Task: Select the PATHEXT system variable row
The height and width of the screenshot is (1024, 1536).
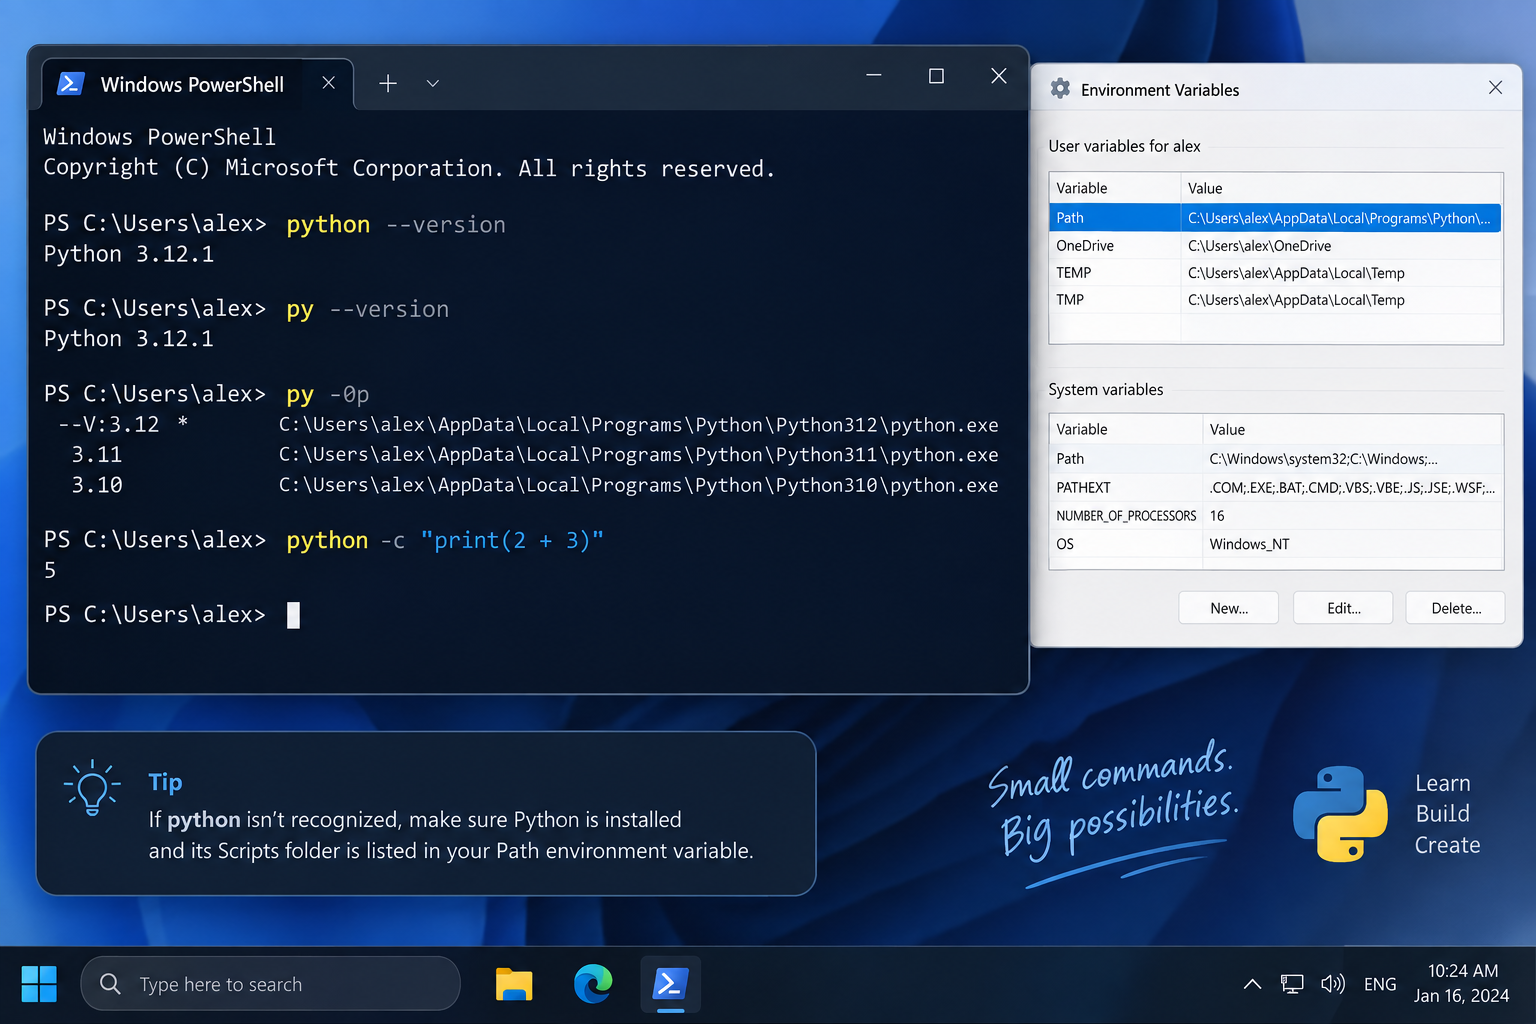Action: [1275, 488]
